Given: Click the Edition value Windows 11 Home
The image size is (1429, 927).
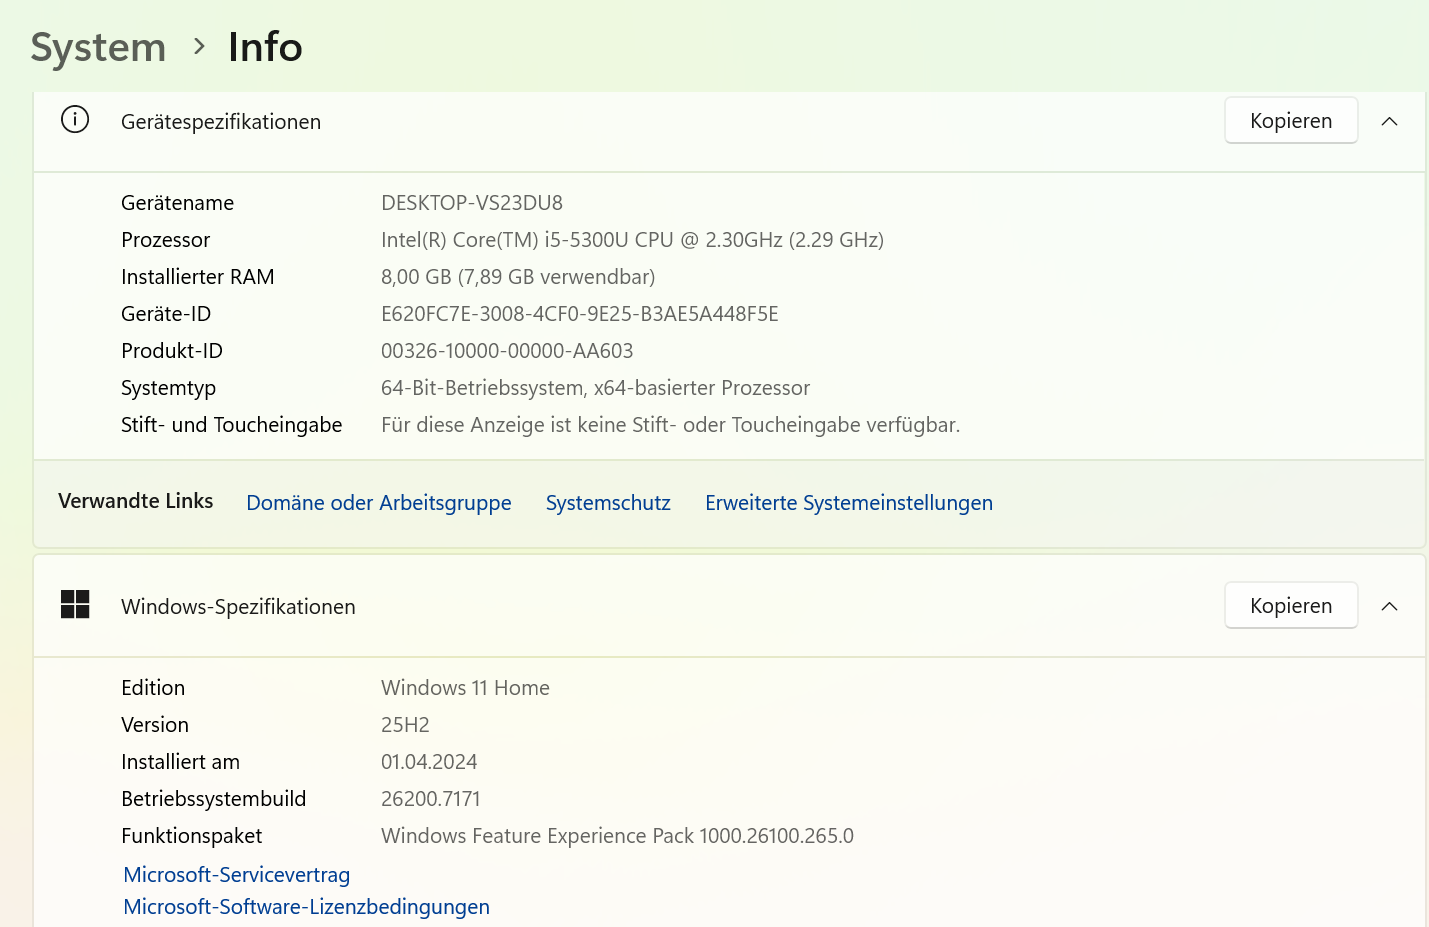Looking at the screenshot, I should tap(465, 687).
